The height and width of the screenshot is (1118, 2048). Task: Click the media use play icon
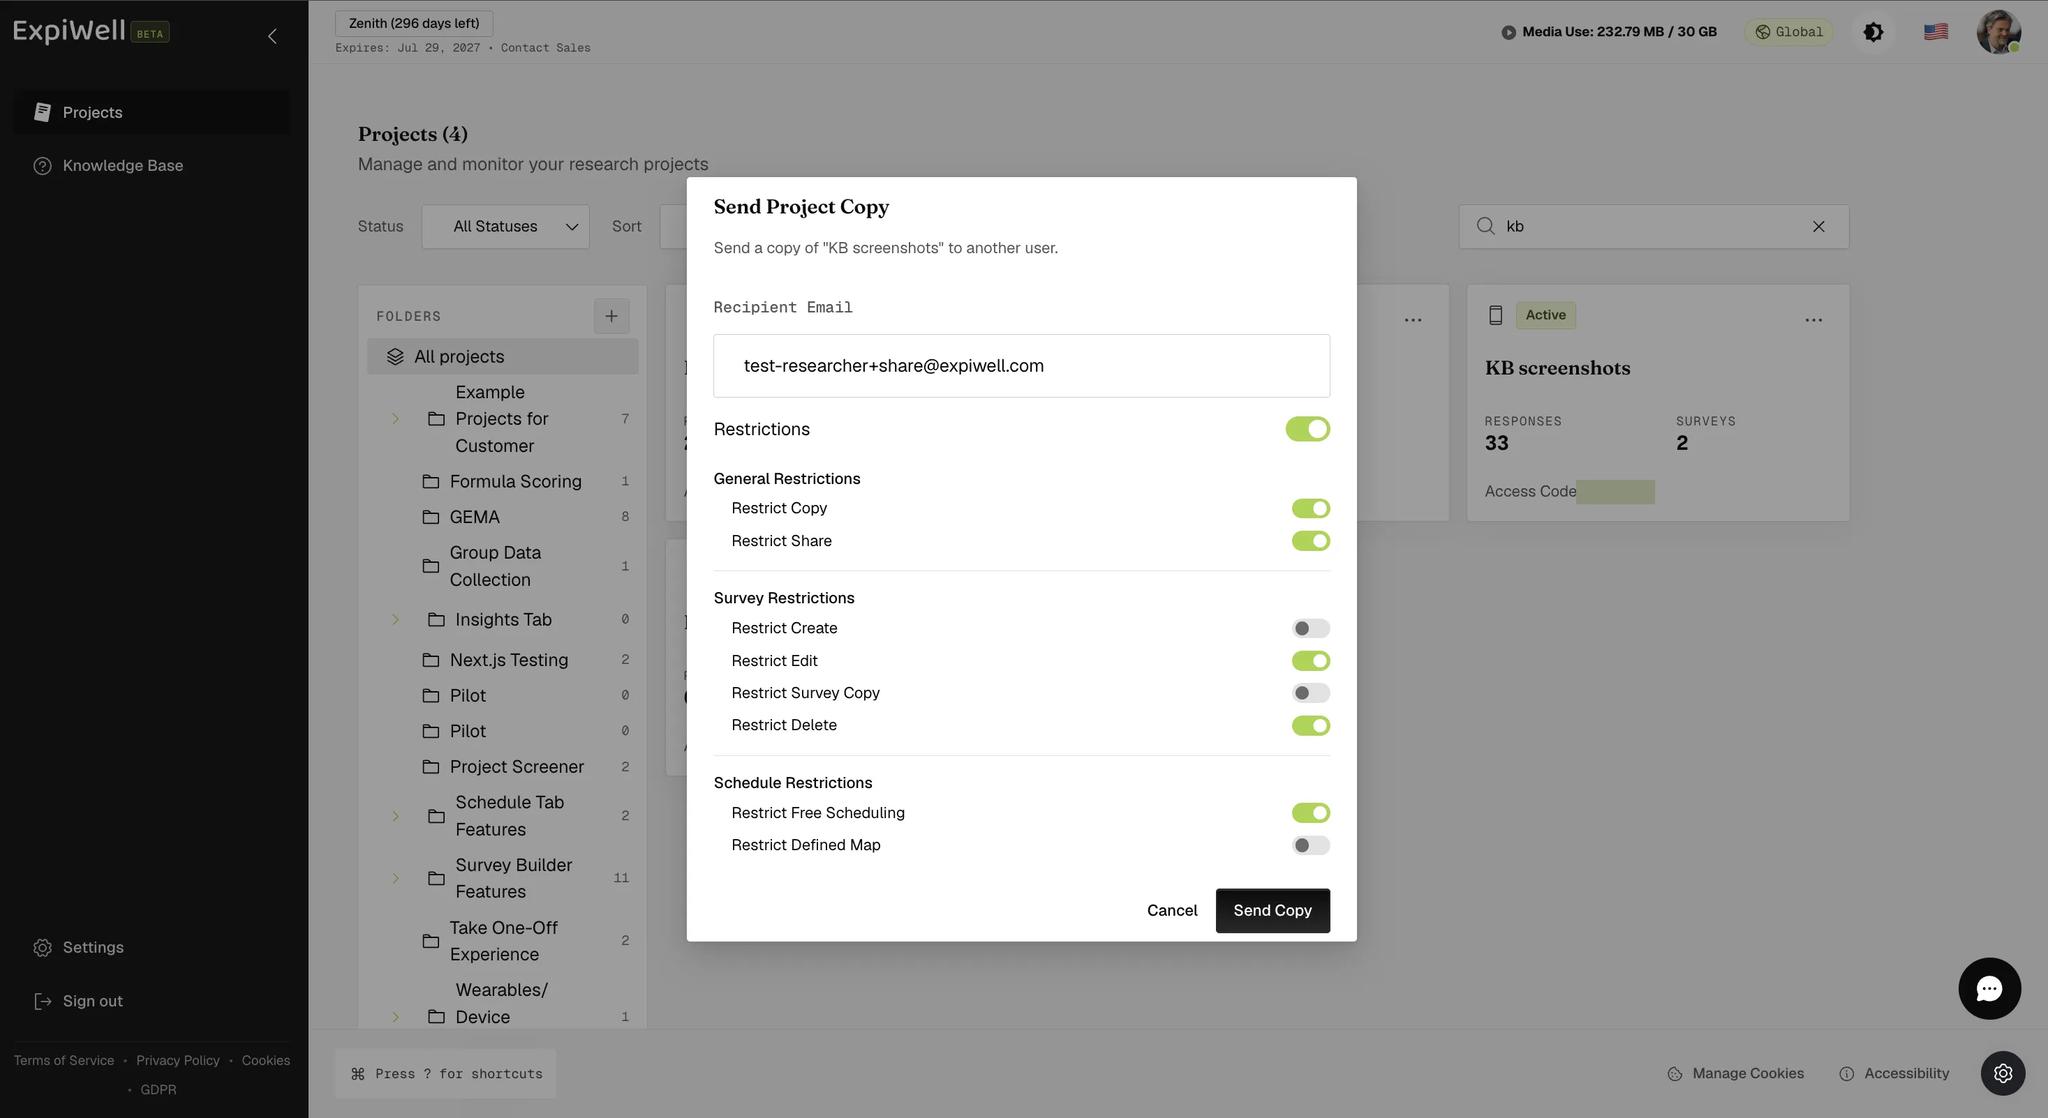click(1508, 32)
